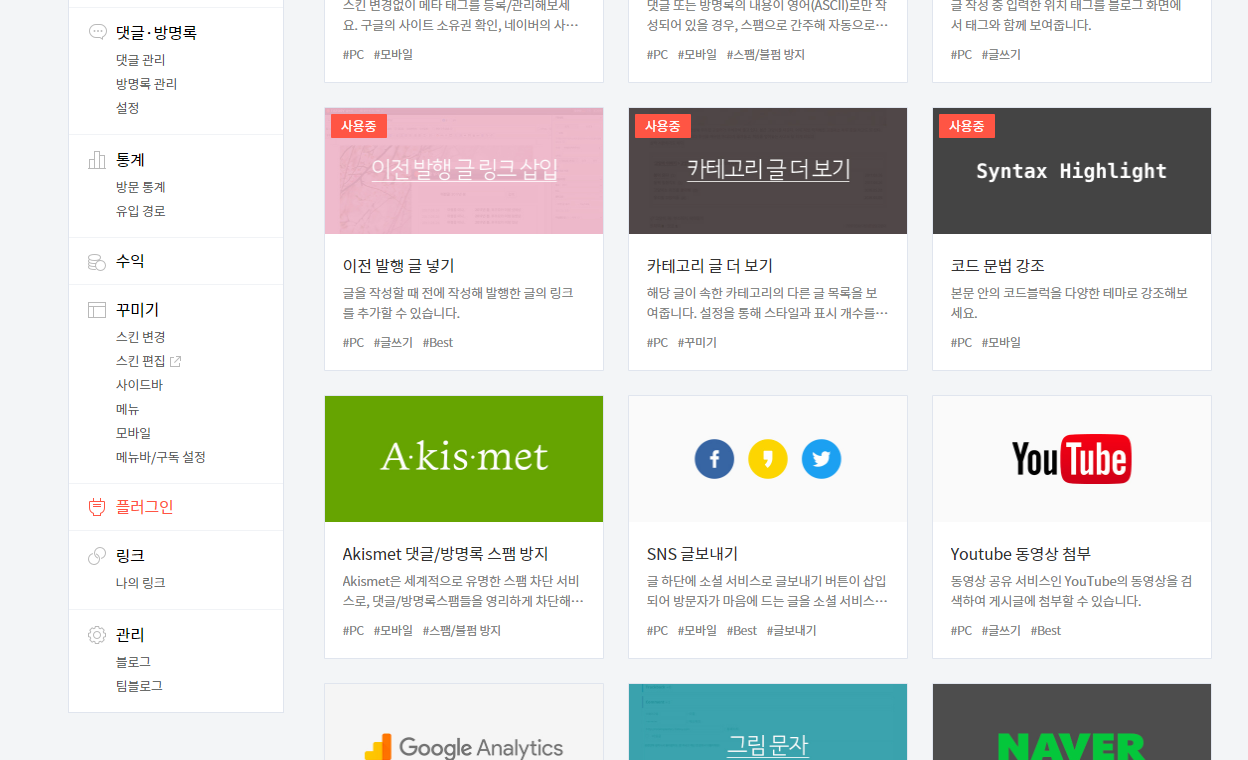Click the 코드 문법 강조 description text
Screen dimensions: 1248x760
tap(1070, 303)
